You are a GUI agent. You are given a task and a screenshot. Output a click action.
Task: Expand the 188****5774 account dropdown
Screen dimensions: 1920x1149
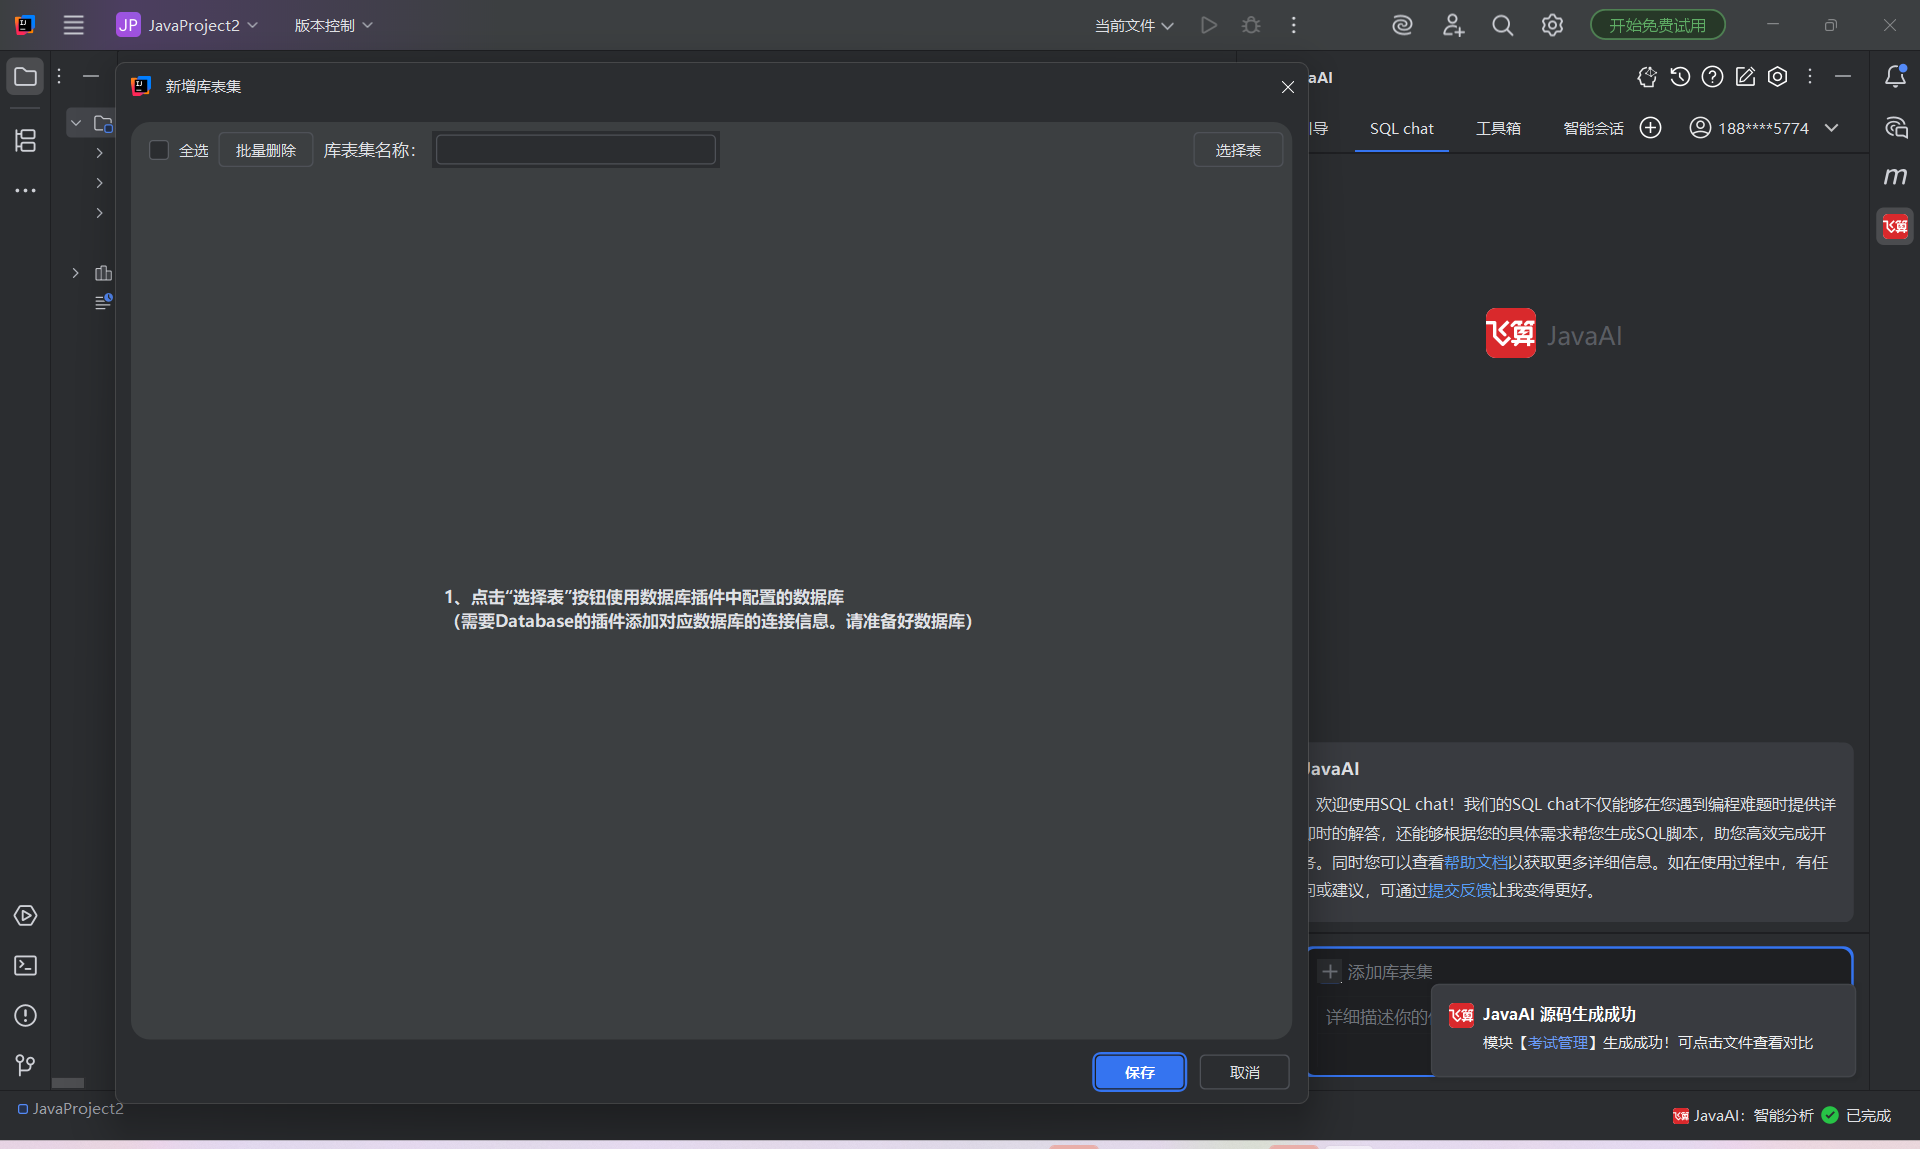[1764, 128]
